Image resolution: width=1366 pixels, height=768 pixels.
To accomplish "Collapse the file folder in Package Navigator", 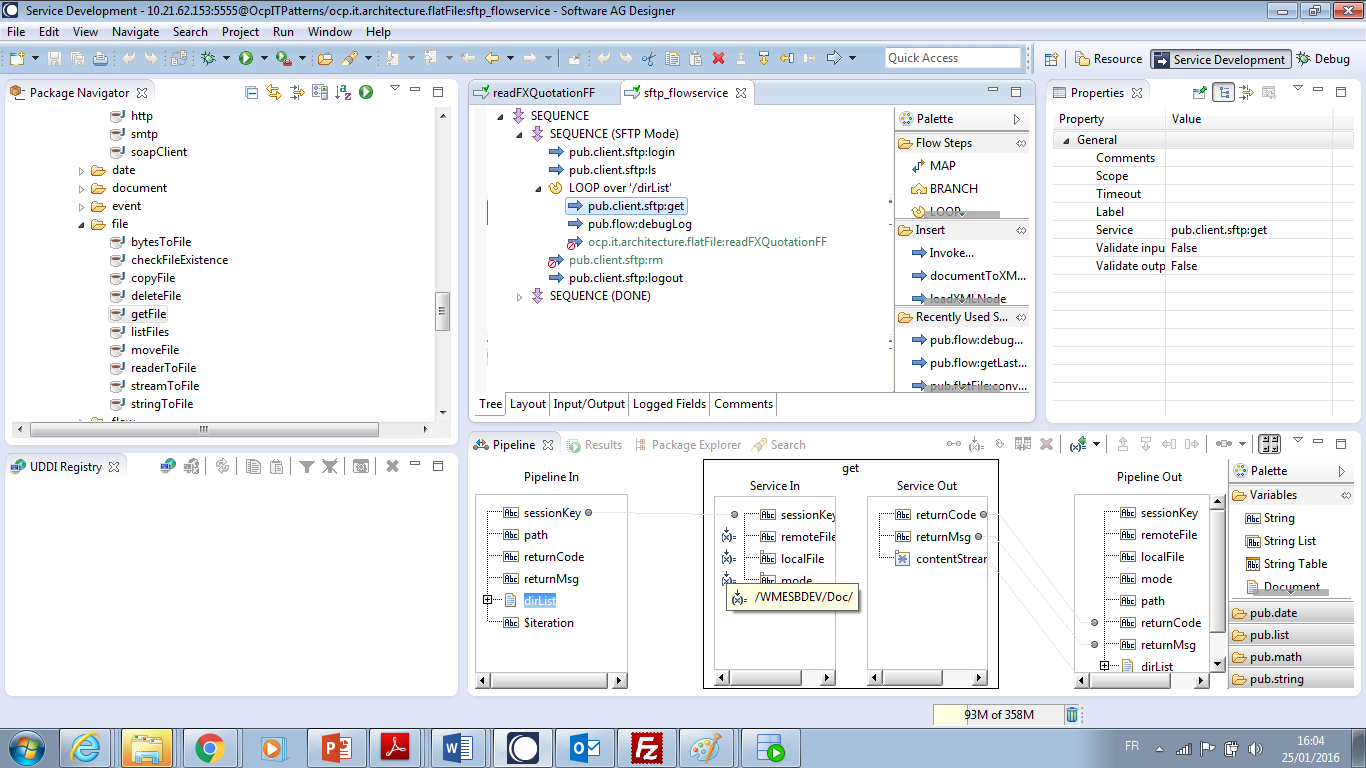I will coord(82,225).
